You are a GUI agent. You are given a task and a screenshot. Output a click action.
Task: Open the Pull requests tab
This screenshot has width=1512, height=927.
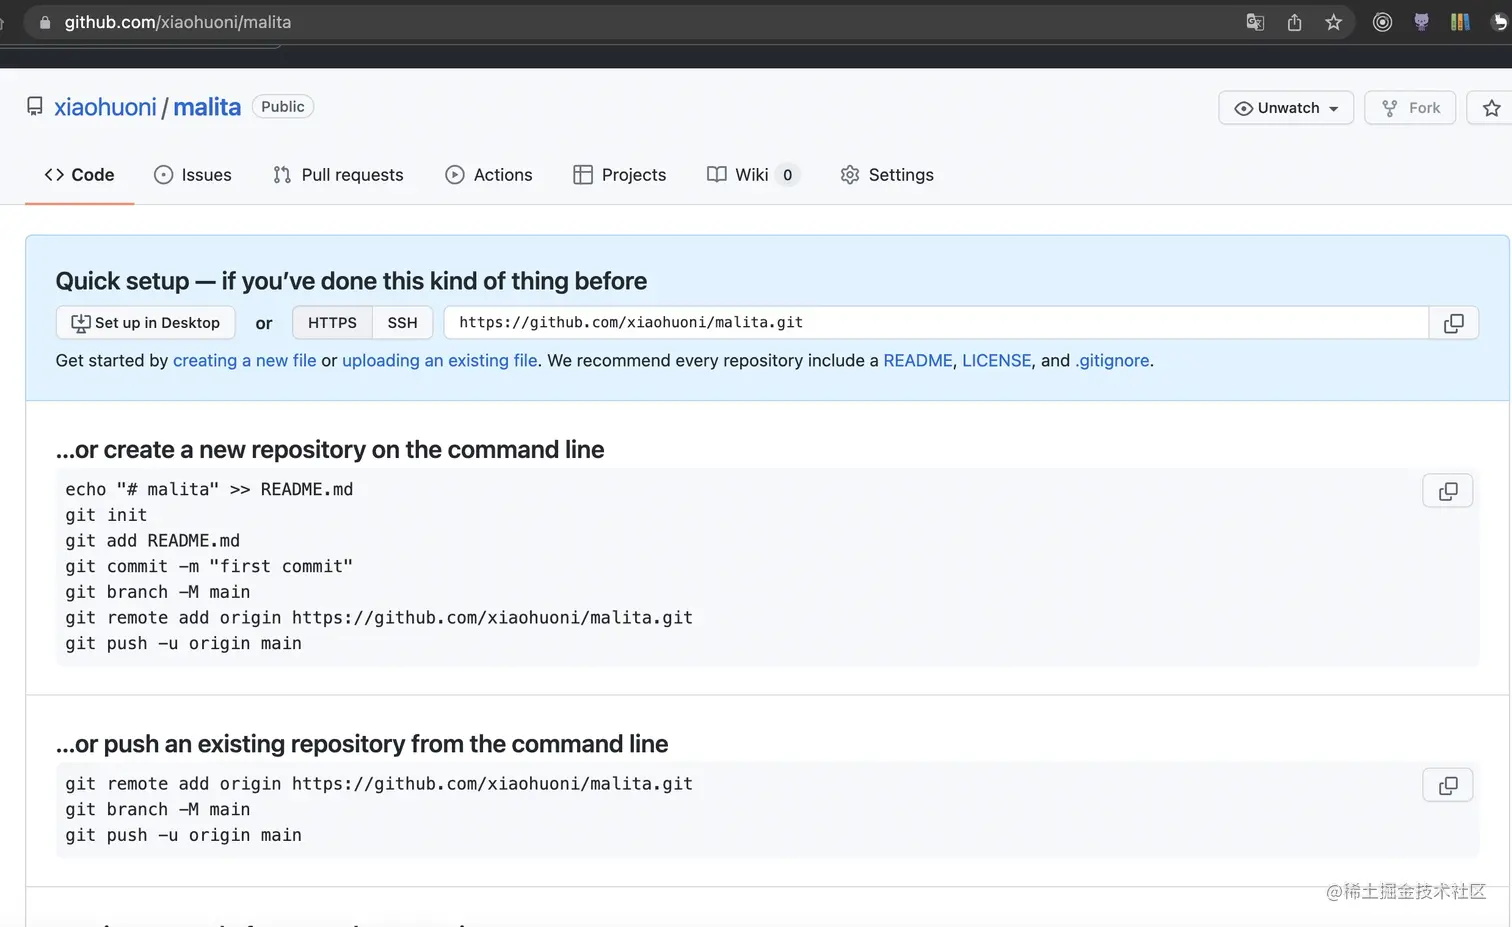click(x=338, y=175)
